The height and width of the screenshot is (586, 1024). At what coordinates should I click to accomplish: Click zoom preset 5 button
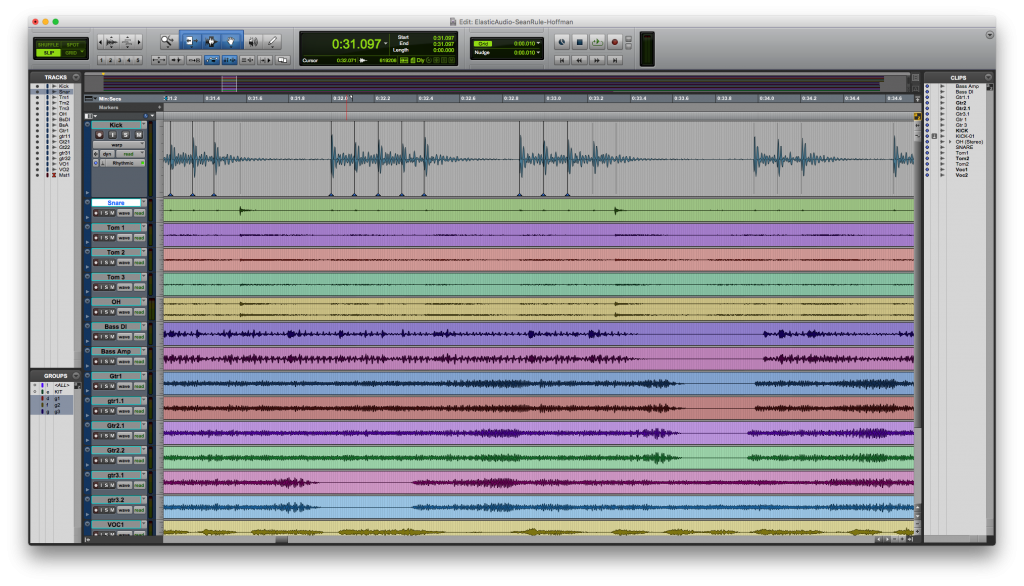point(137,60)
